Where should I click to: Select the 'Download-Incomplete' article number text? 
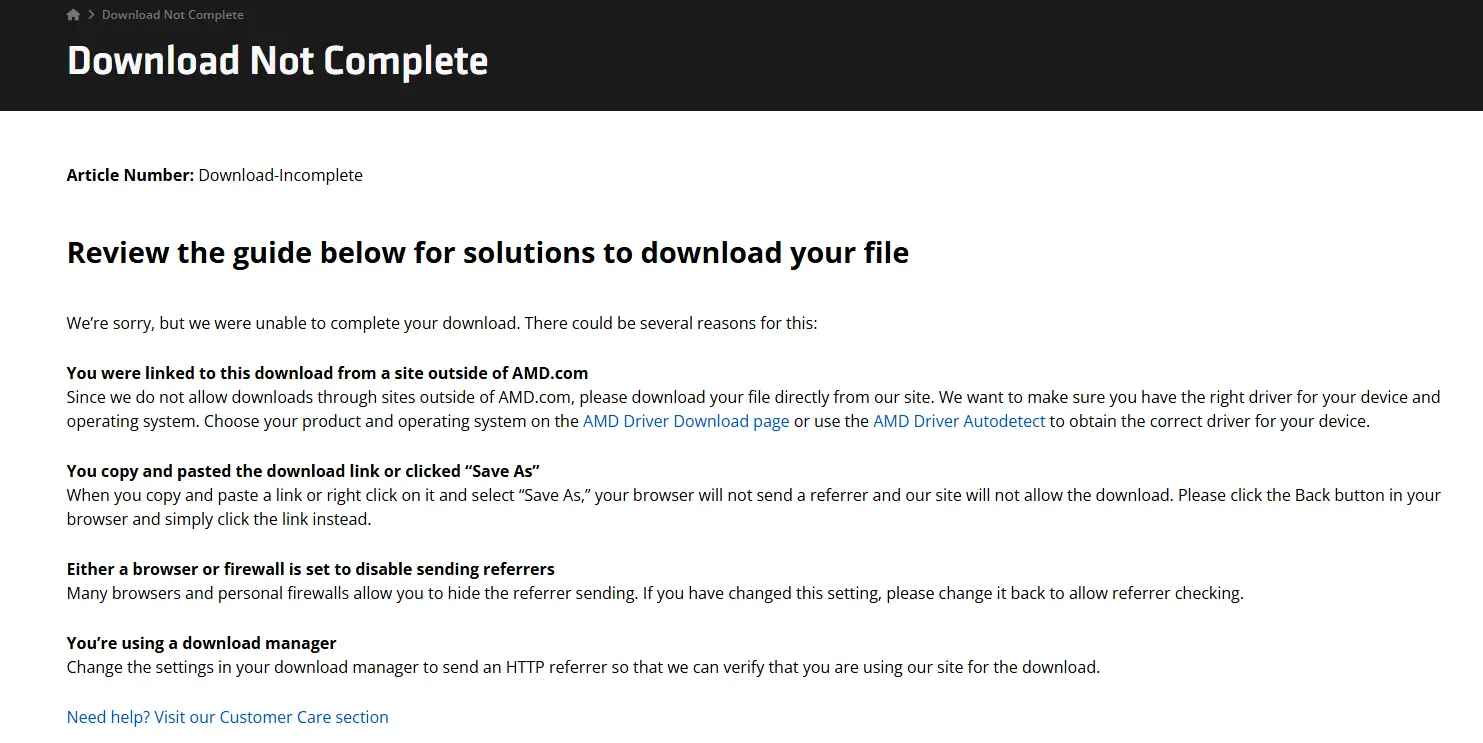[281, 175]
